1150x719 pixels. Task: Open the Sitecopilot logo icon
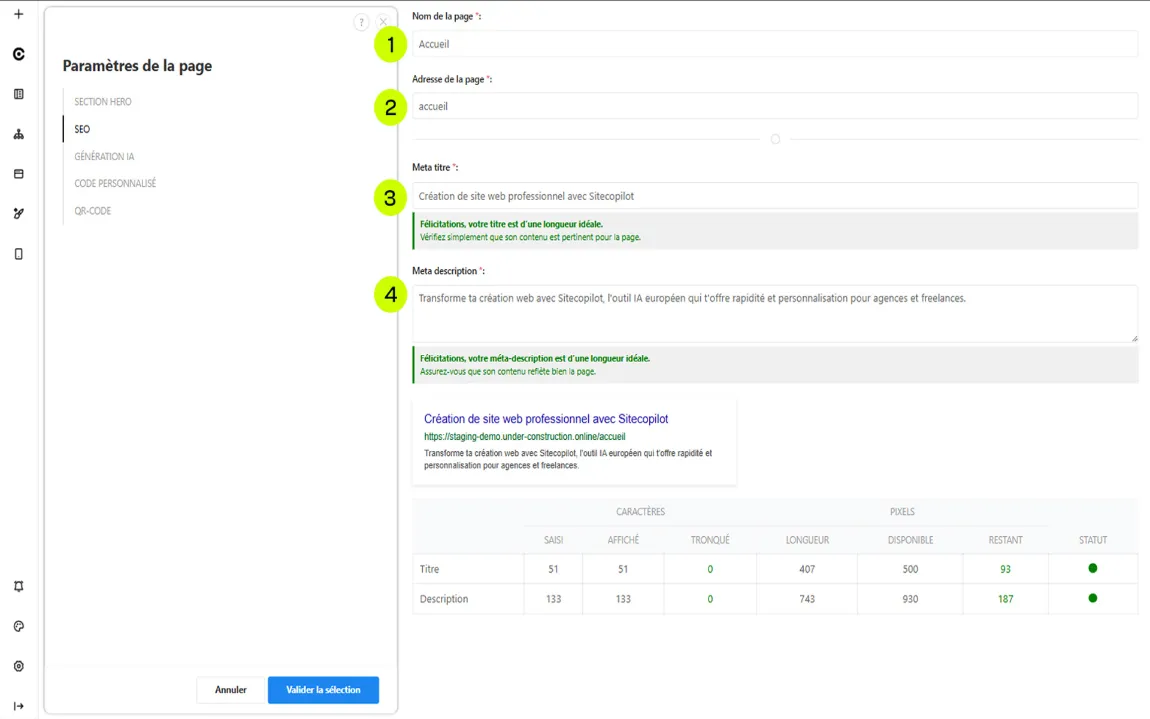18,54
